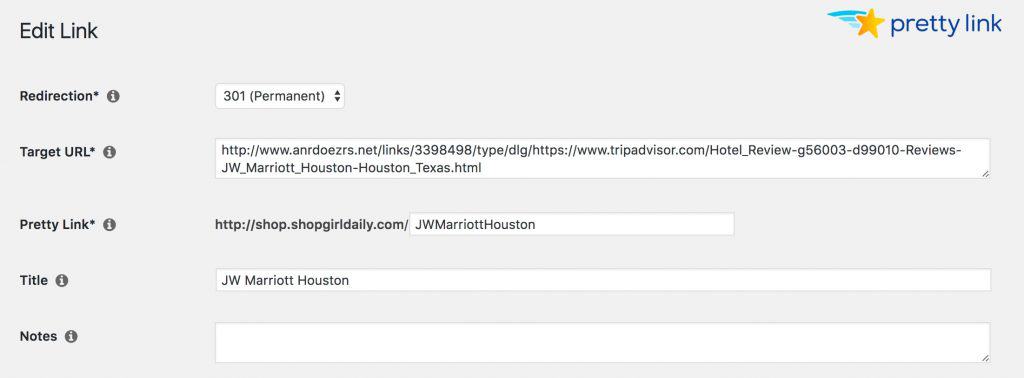Click the up-down arrows on the redirection select
The width and height of the screenshot is (1024, 378).
pos(337,96)
